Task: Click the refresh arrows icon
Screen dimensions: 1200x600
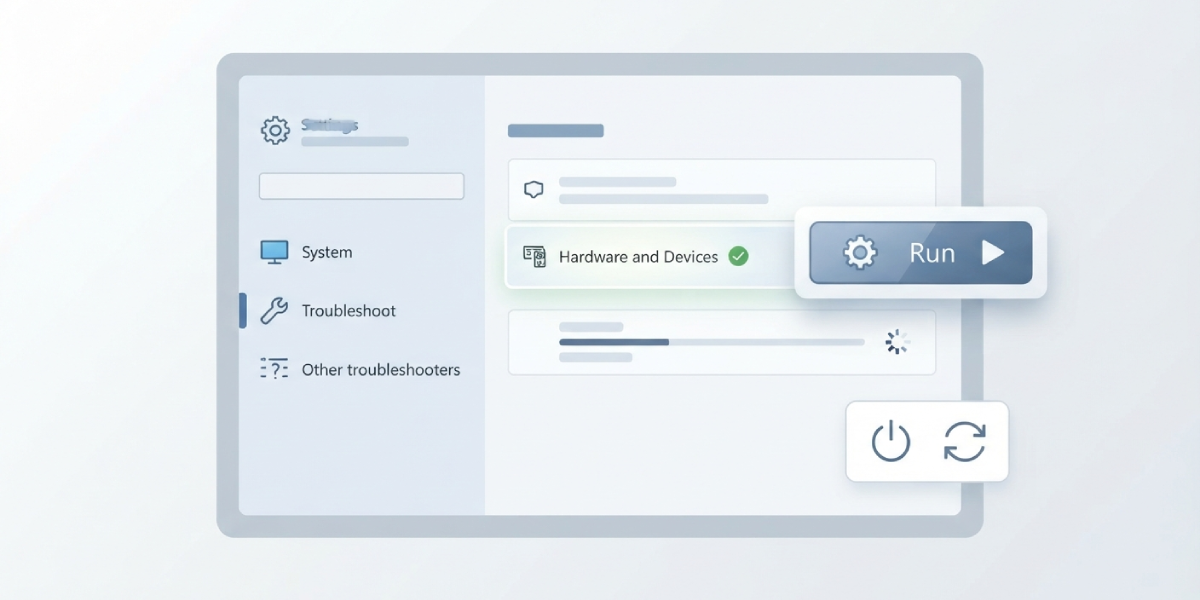Action: 965,441
